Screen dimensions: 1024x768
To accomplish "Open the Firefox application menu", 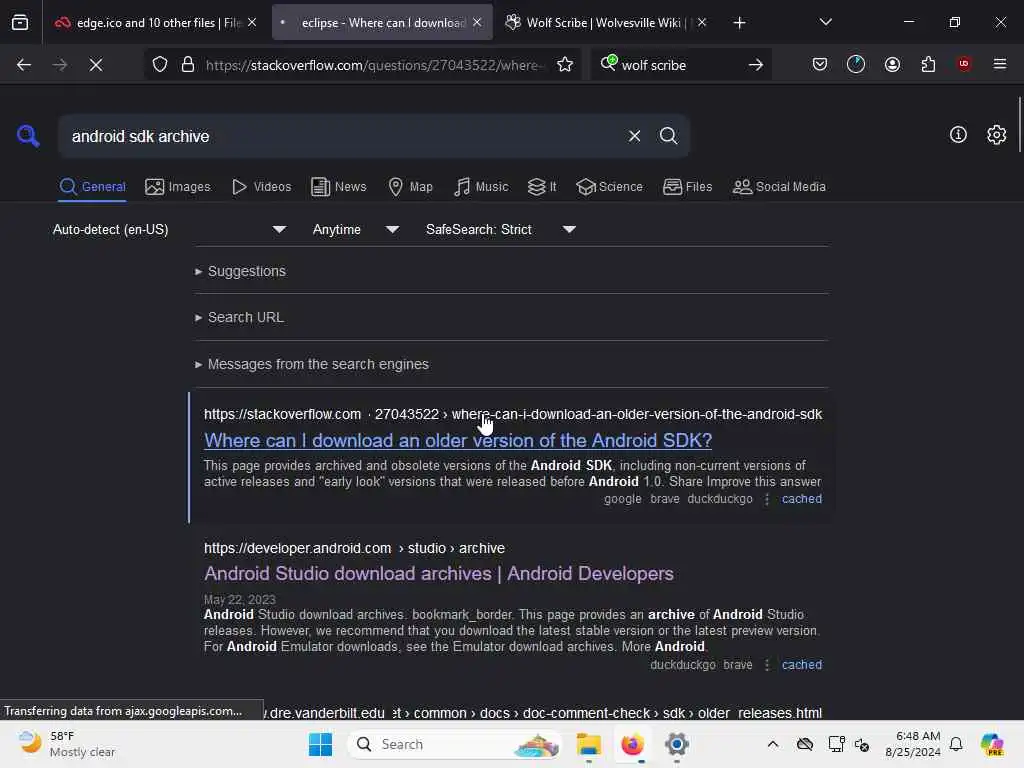I will (1000, 64).
